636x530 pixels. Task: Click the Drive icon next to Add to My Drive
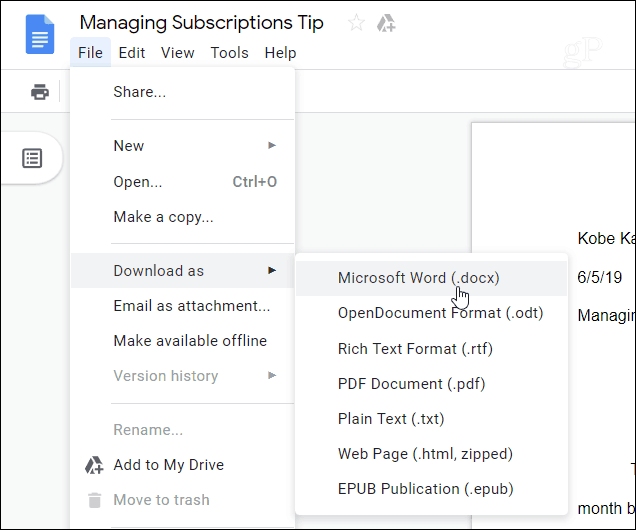[94, 465]
